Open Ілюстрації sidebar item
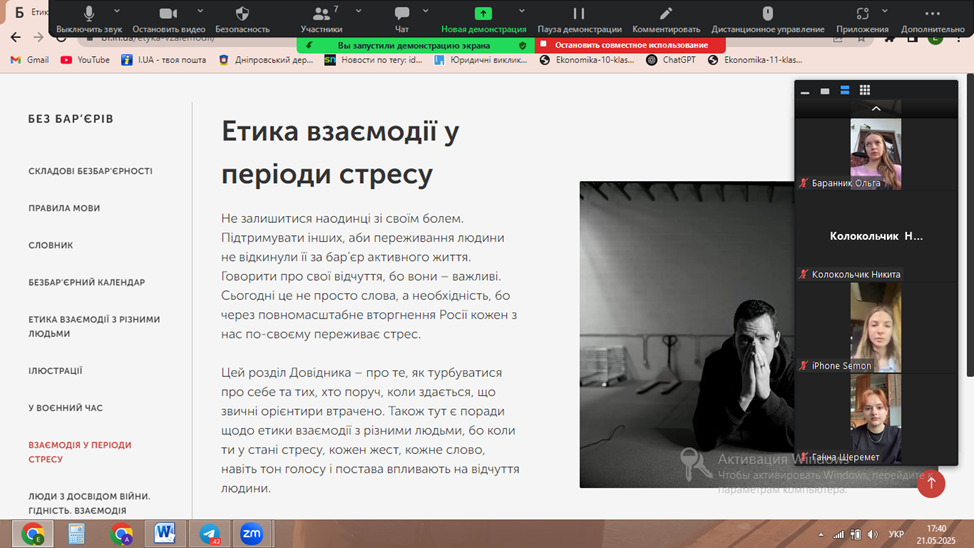Viewport: 974px width, 548px height. tap(55, 371)
